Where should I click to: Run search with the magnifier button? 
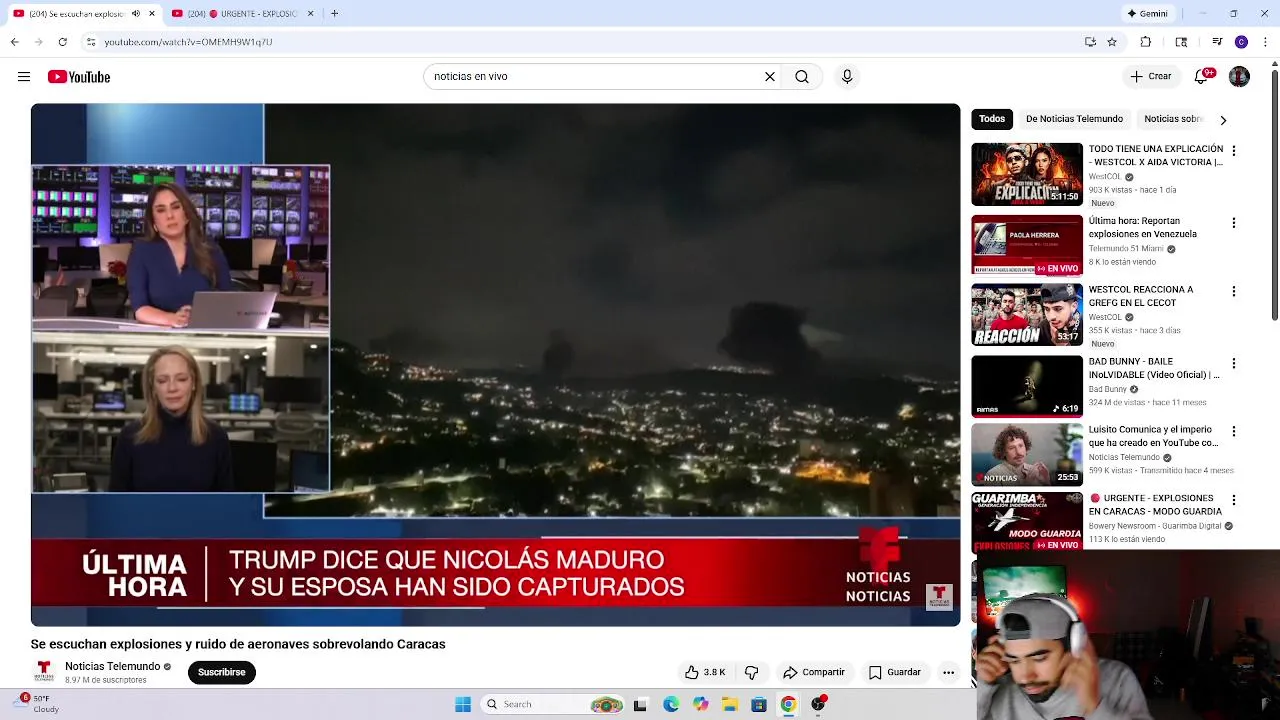(x=802, y=77)
